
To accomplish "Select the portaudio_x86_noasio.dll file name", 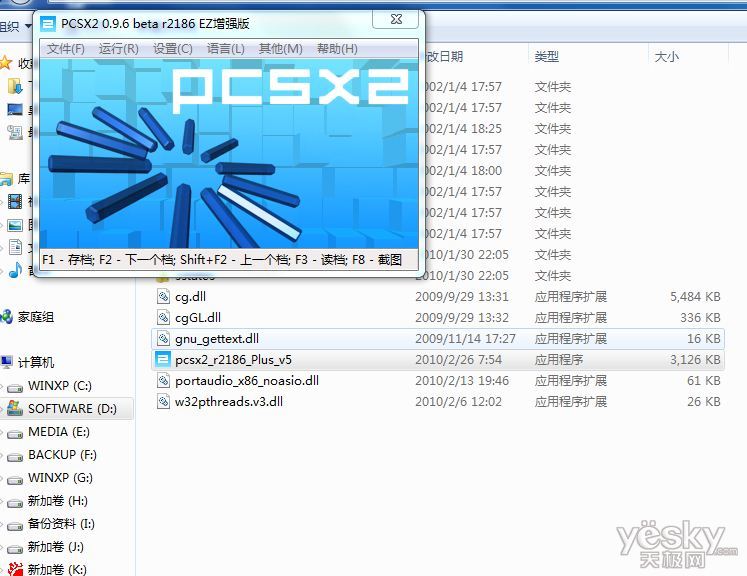I will click(x=247, y=381).
